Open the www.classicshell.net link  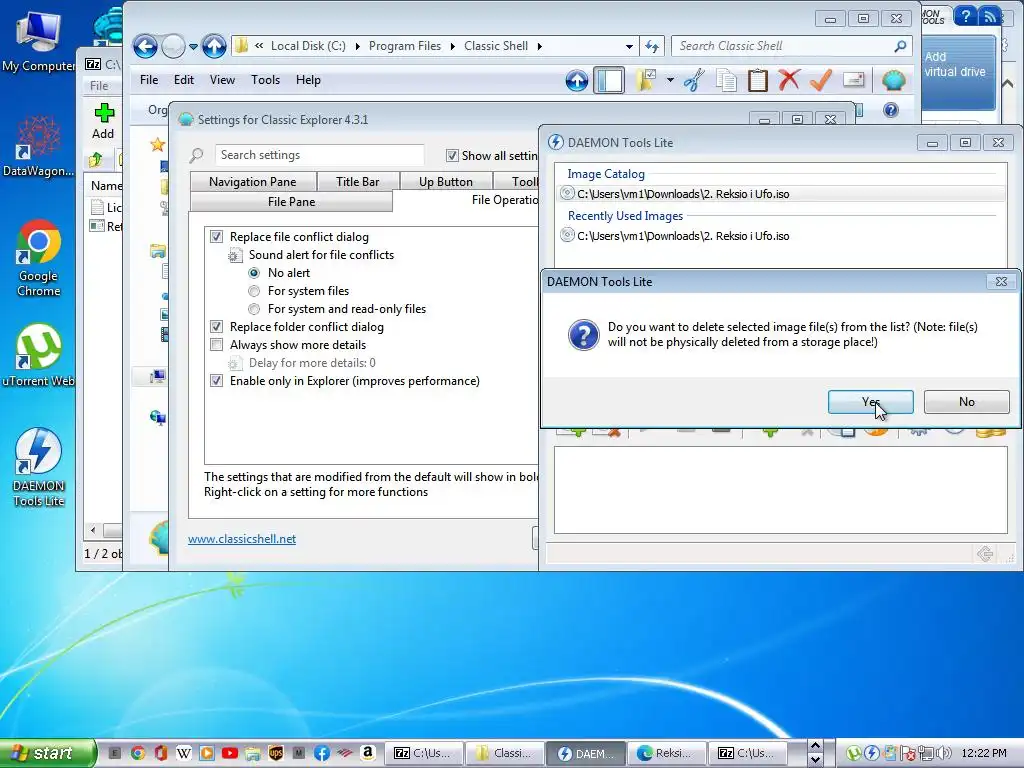pos(242,539)
